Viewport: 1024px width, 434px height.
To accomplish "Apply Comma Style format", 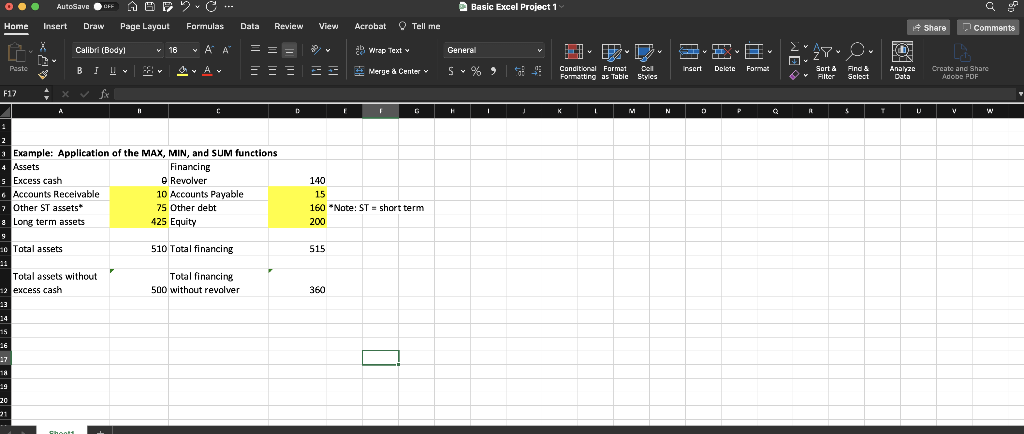I will [494, 71].
